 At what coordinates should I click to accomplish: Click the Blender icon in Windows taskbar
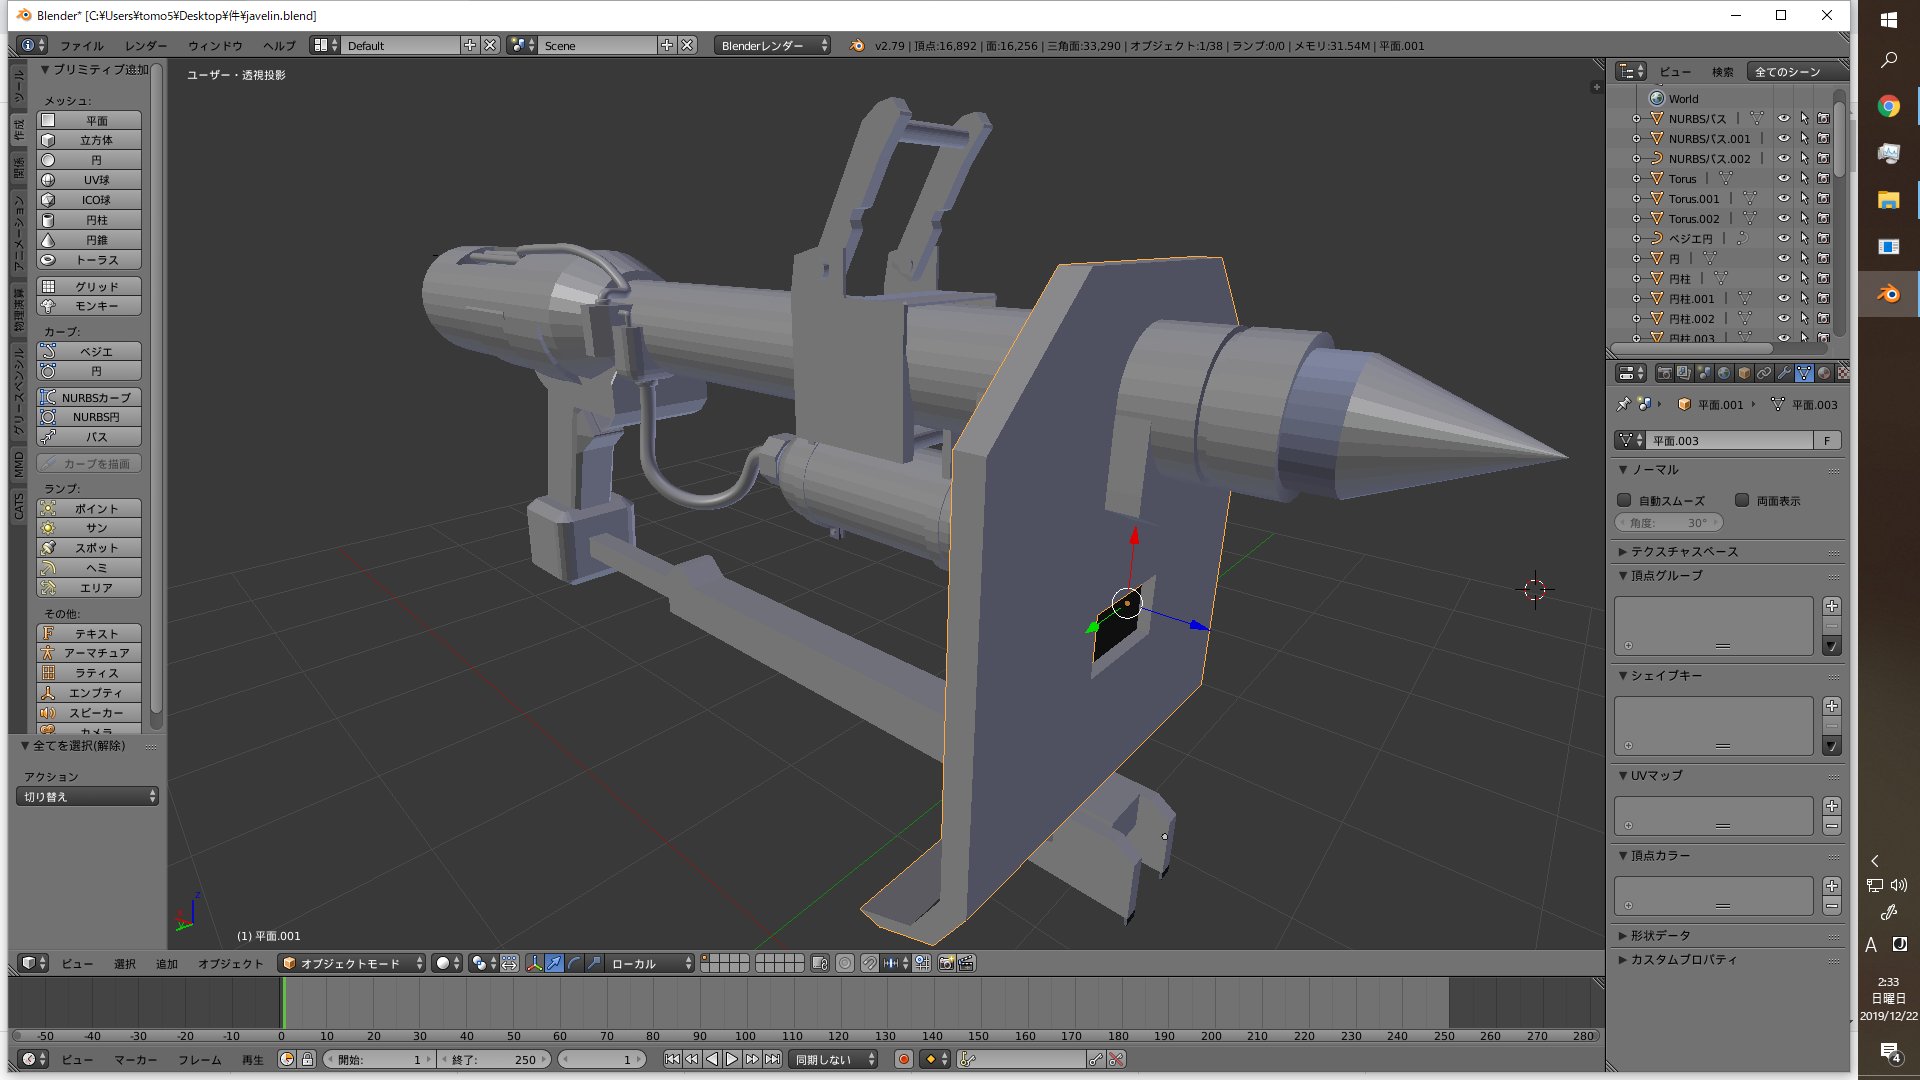point(1888,293)
